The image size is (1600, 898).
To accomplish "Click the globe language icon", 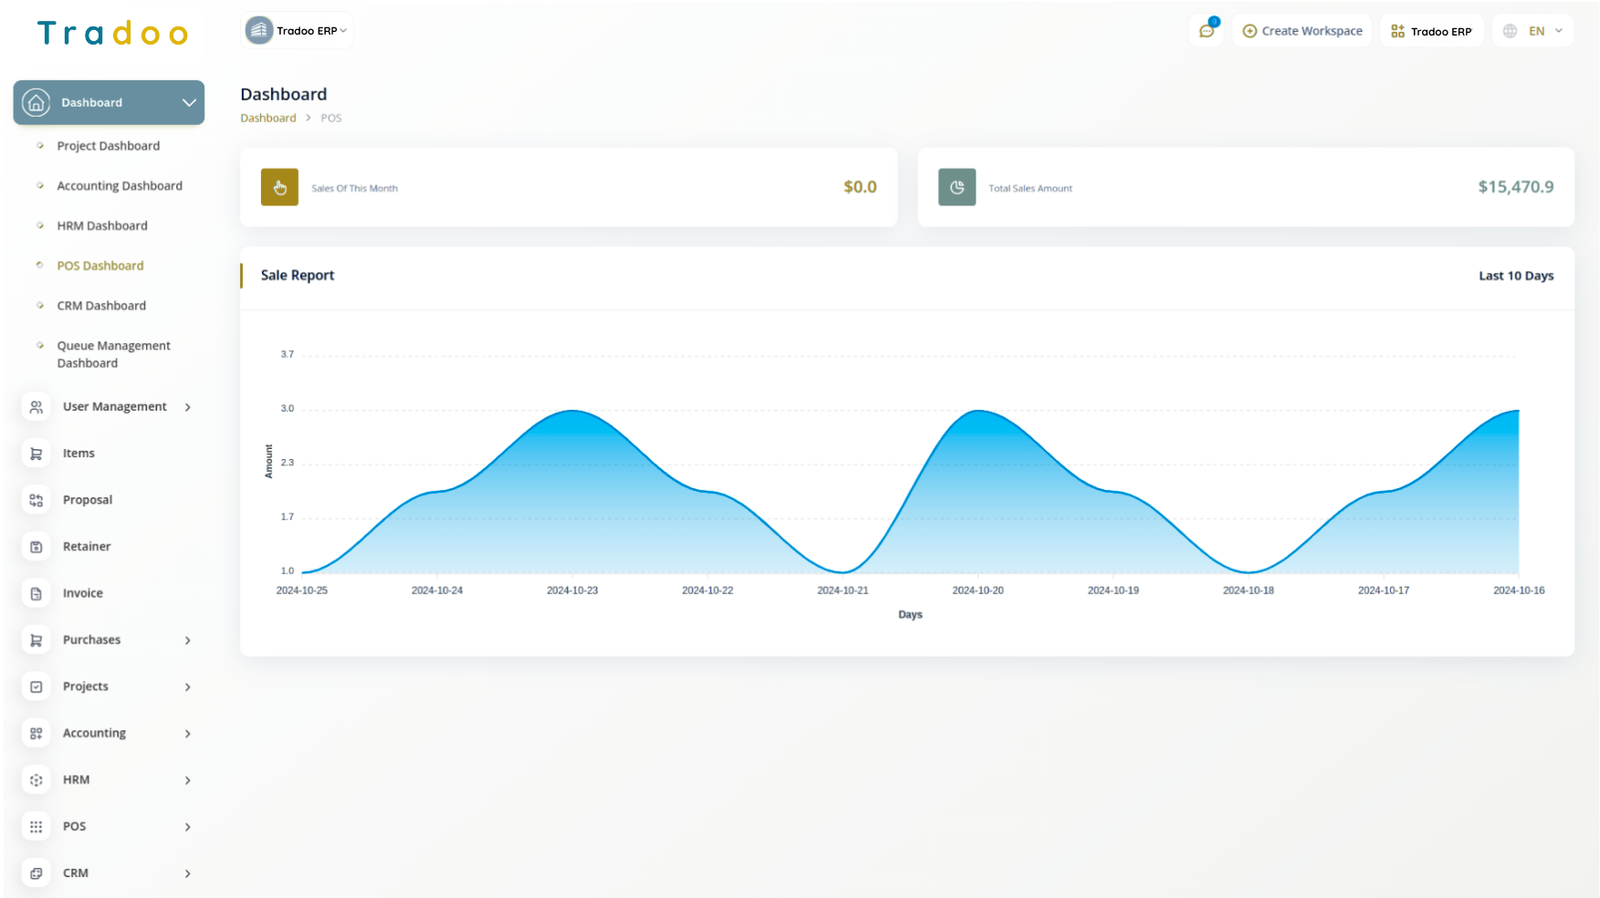I will [1510, 31].
